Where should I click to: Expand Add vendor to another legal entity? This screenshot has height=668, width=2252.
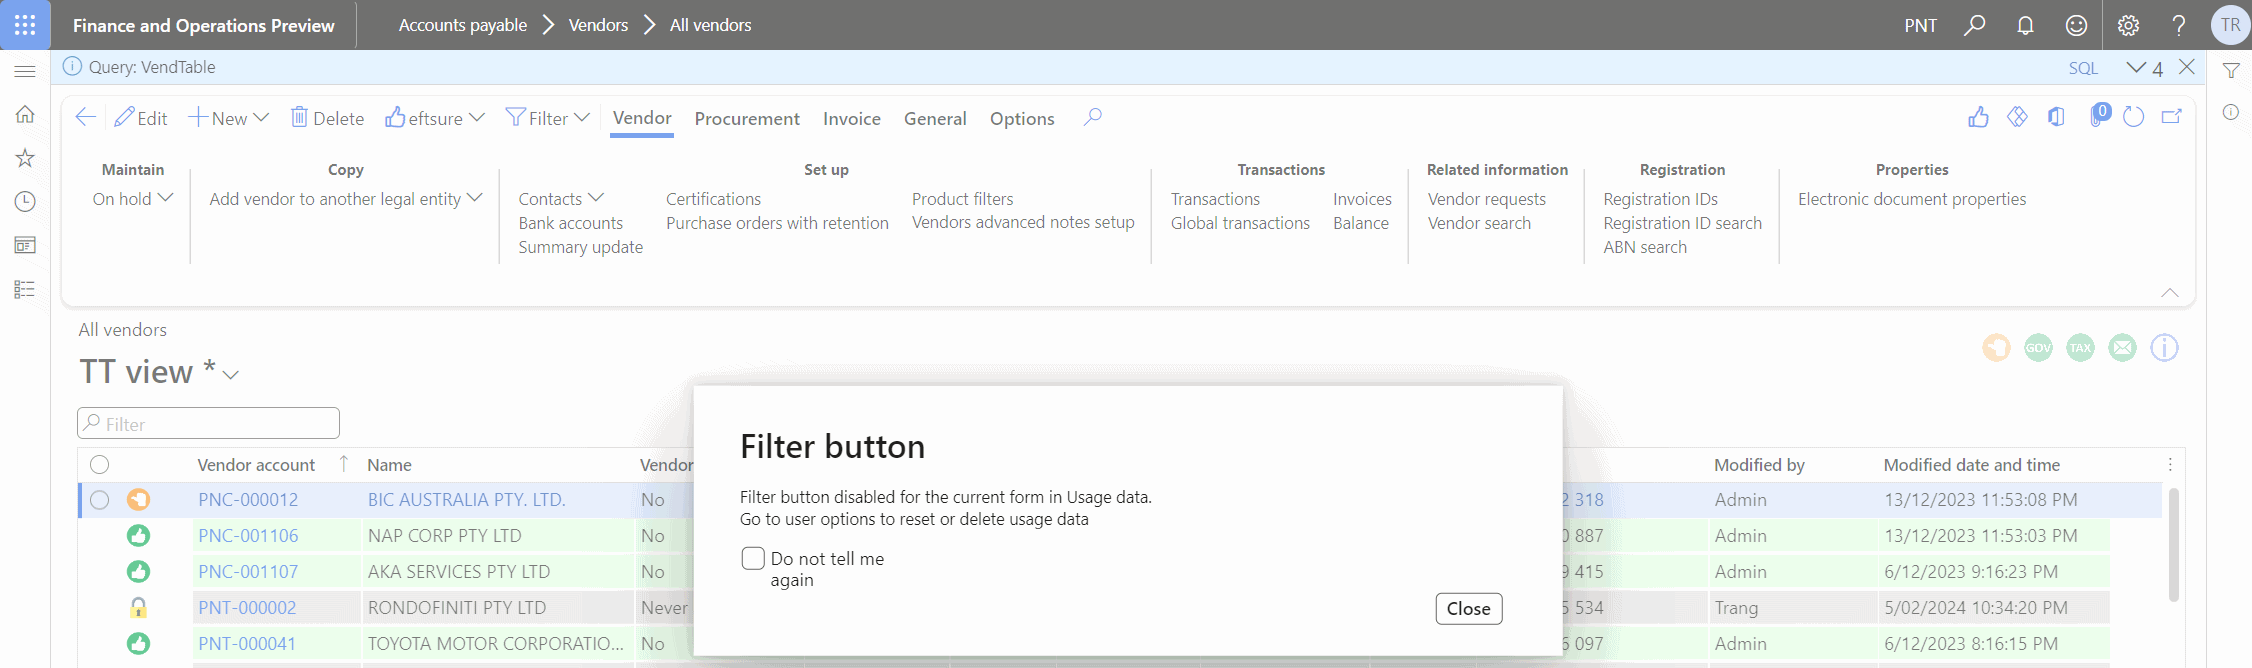click(475, 198)
